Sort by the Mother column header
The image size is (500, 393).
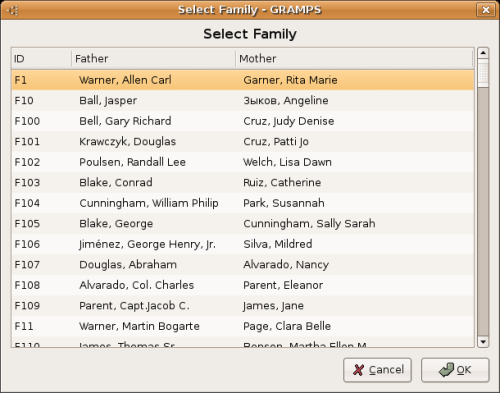[354, 59]
